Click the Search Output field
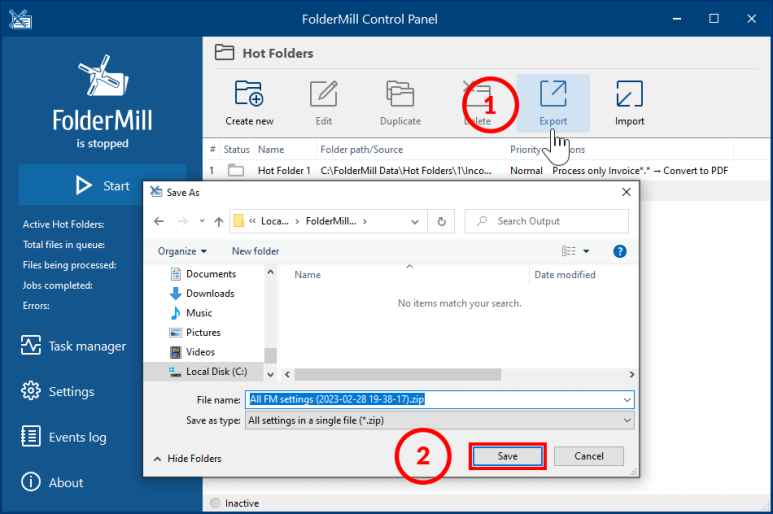 555,221
